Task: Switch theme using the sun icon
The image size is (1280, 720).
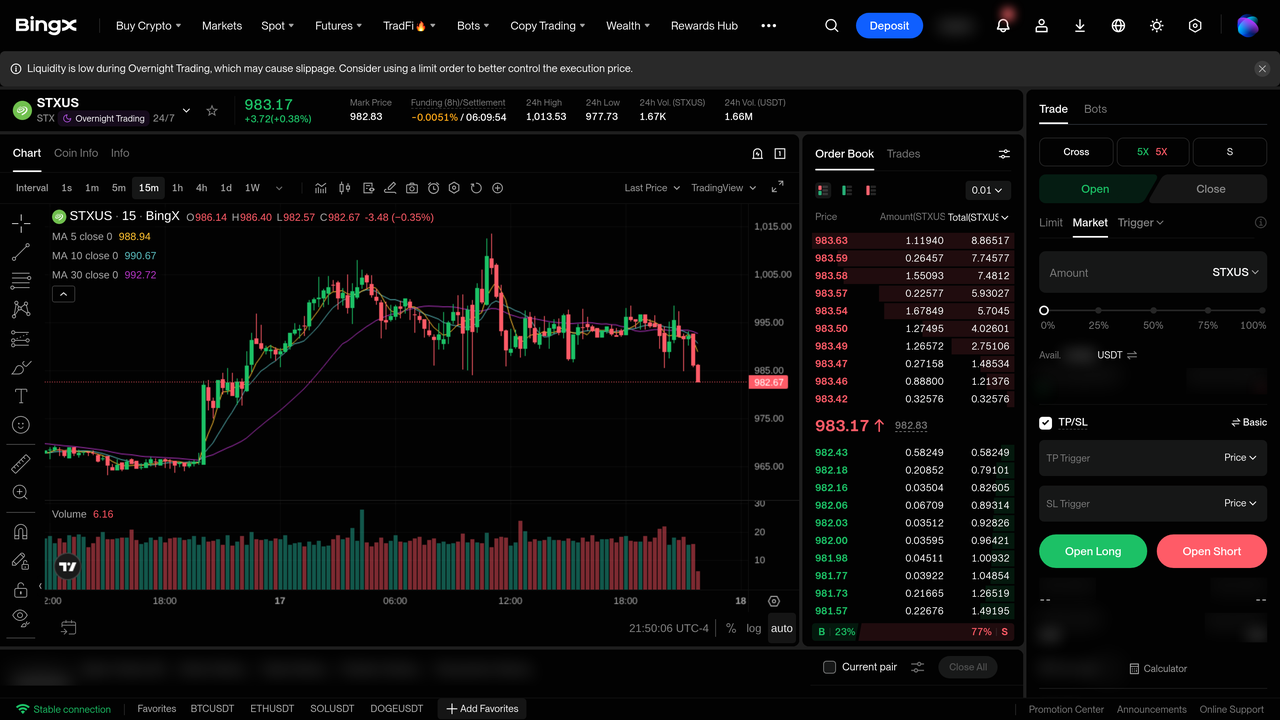Action: pyautogui.click(x=1157, y=26)
